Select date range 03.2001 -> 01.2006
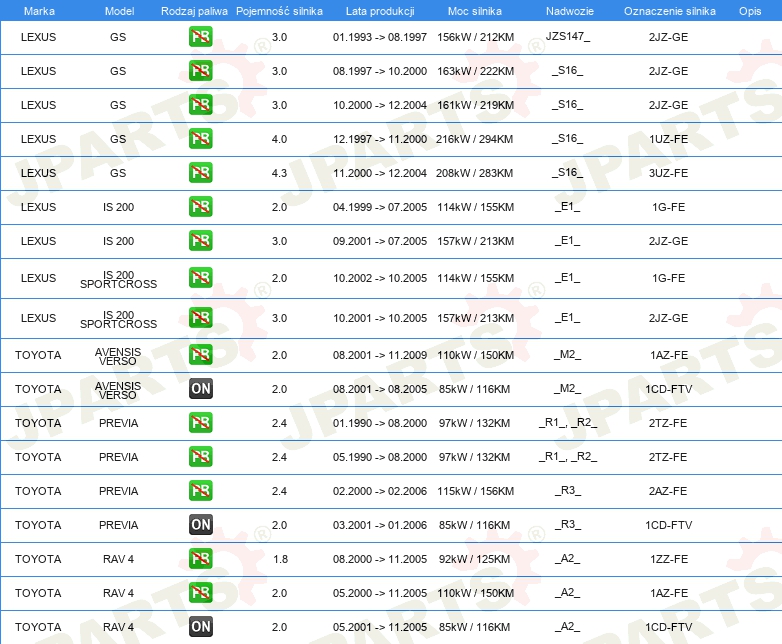The image size is (782, 644). 380,525
